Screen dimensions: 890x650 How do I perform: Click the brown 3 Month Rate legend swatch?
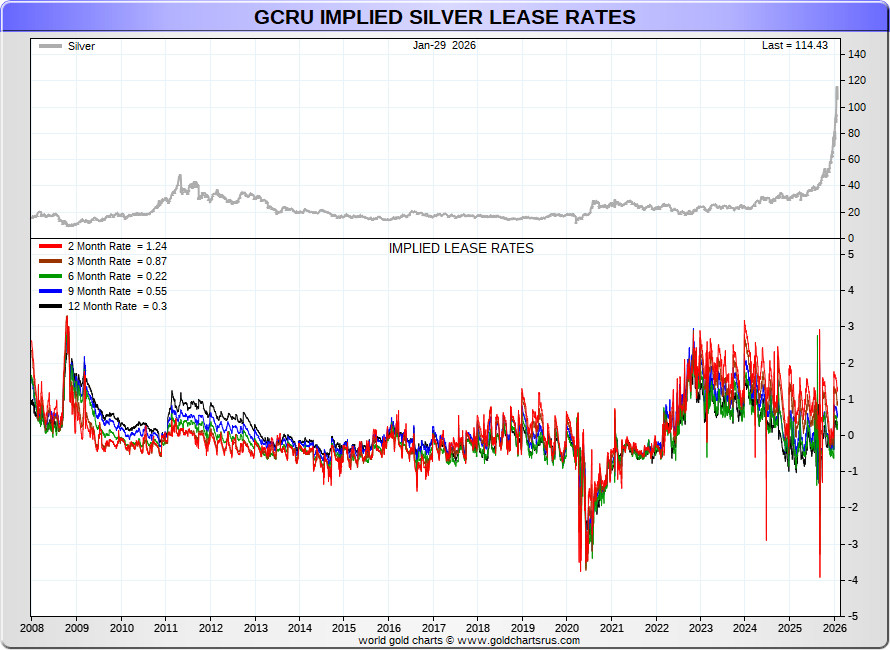coord(51,261)
